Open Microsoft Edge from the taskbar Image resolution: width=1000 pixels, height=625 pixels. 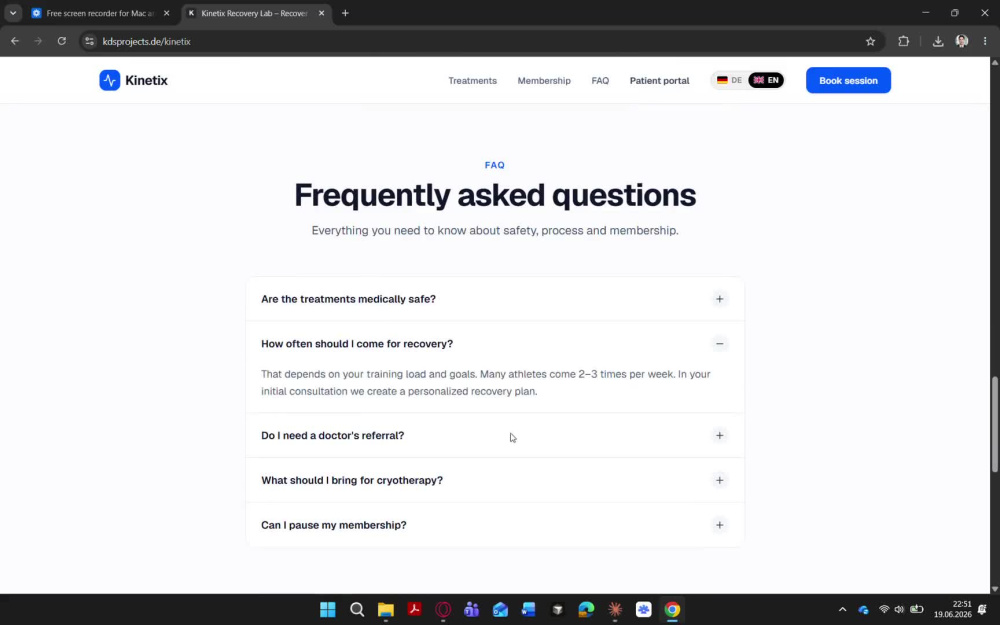pyautogui.click(x=586, y=610)
